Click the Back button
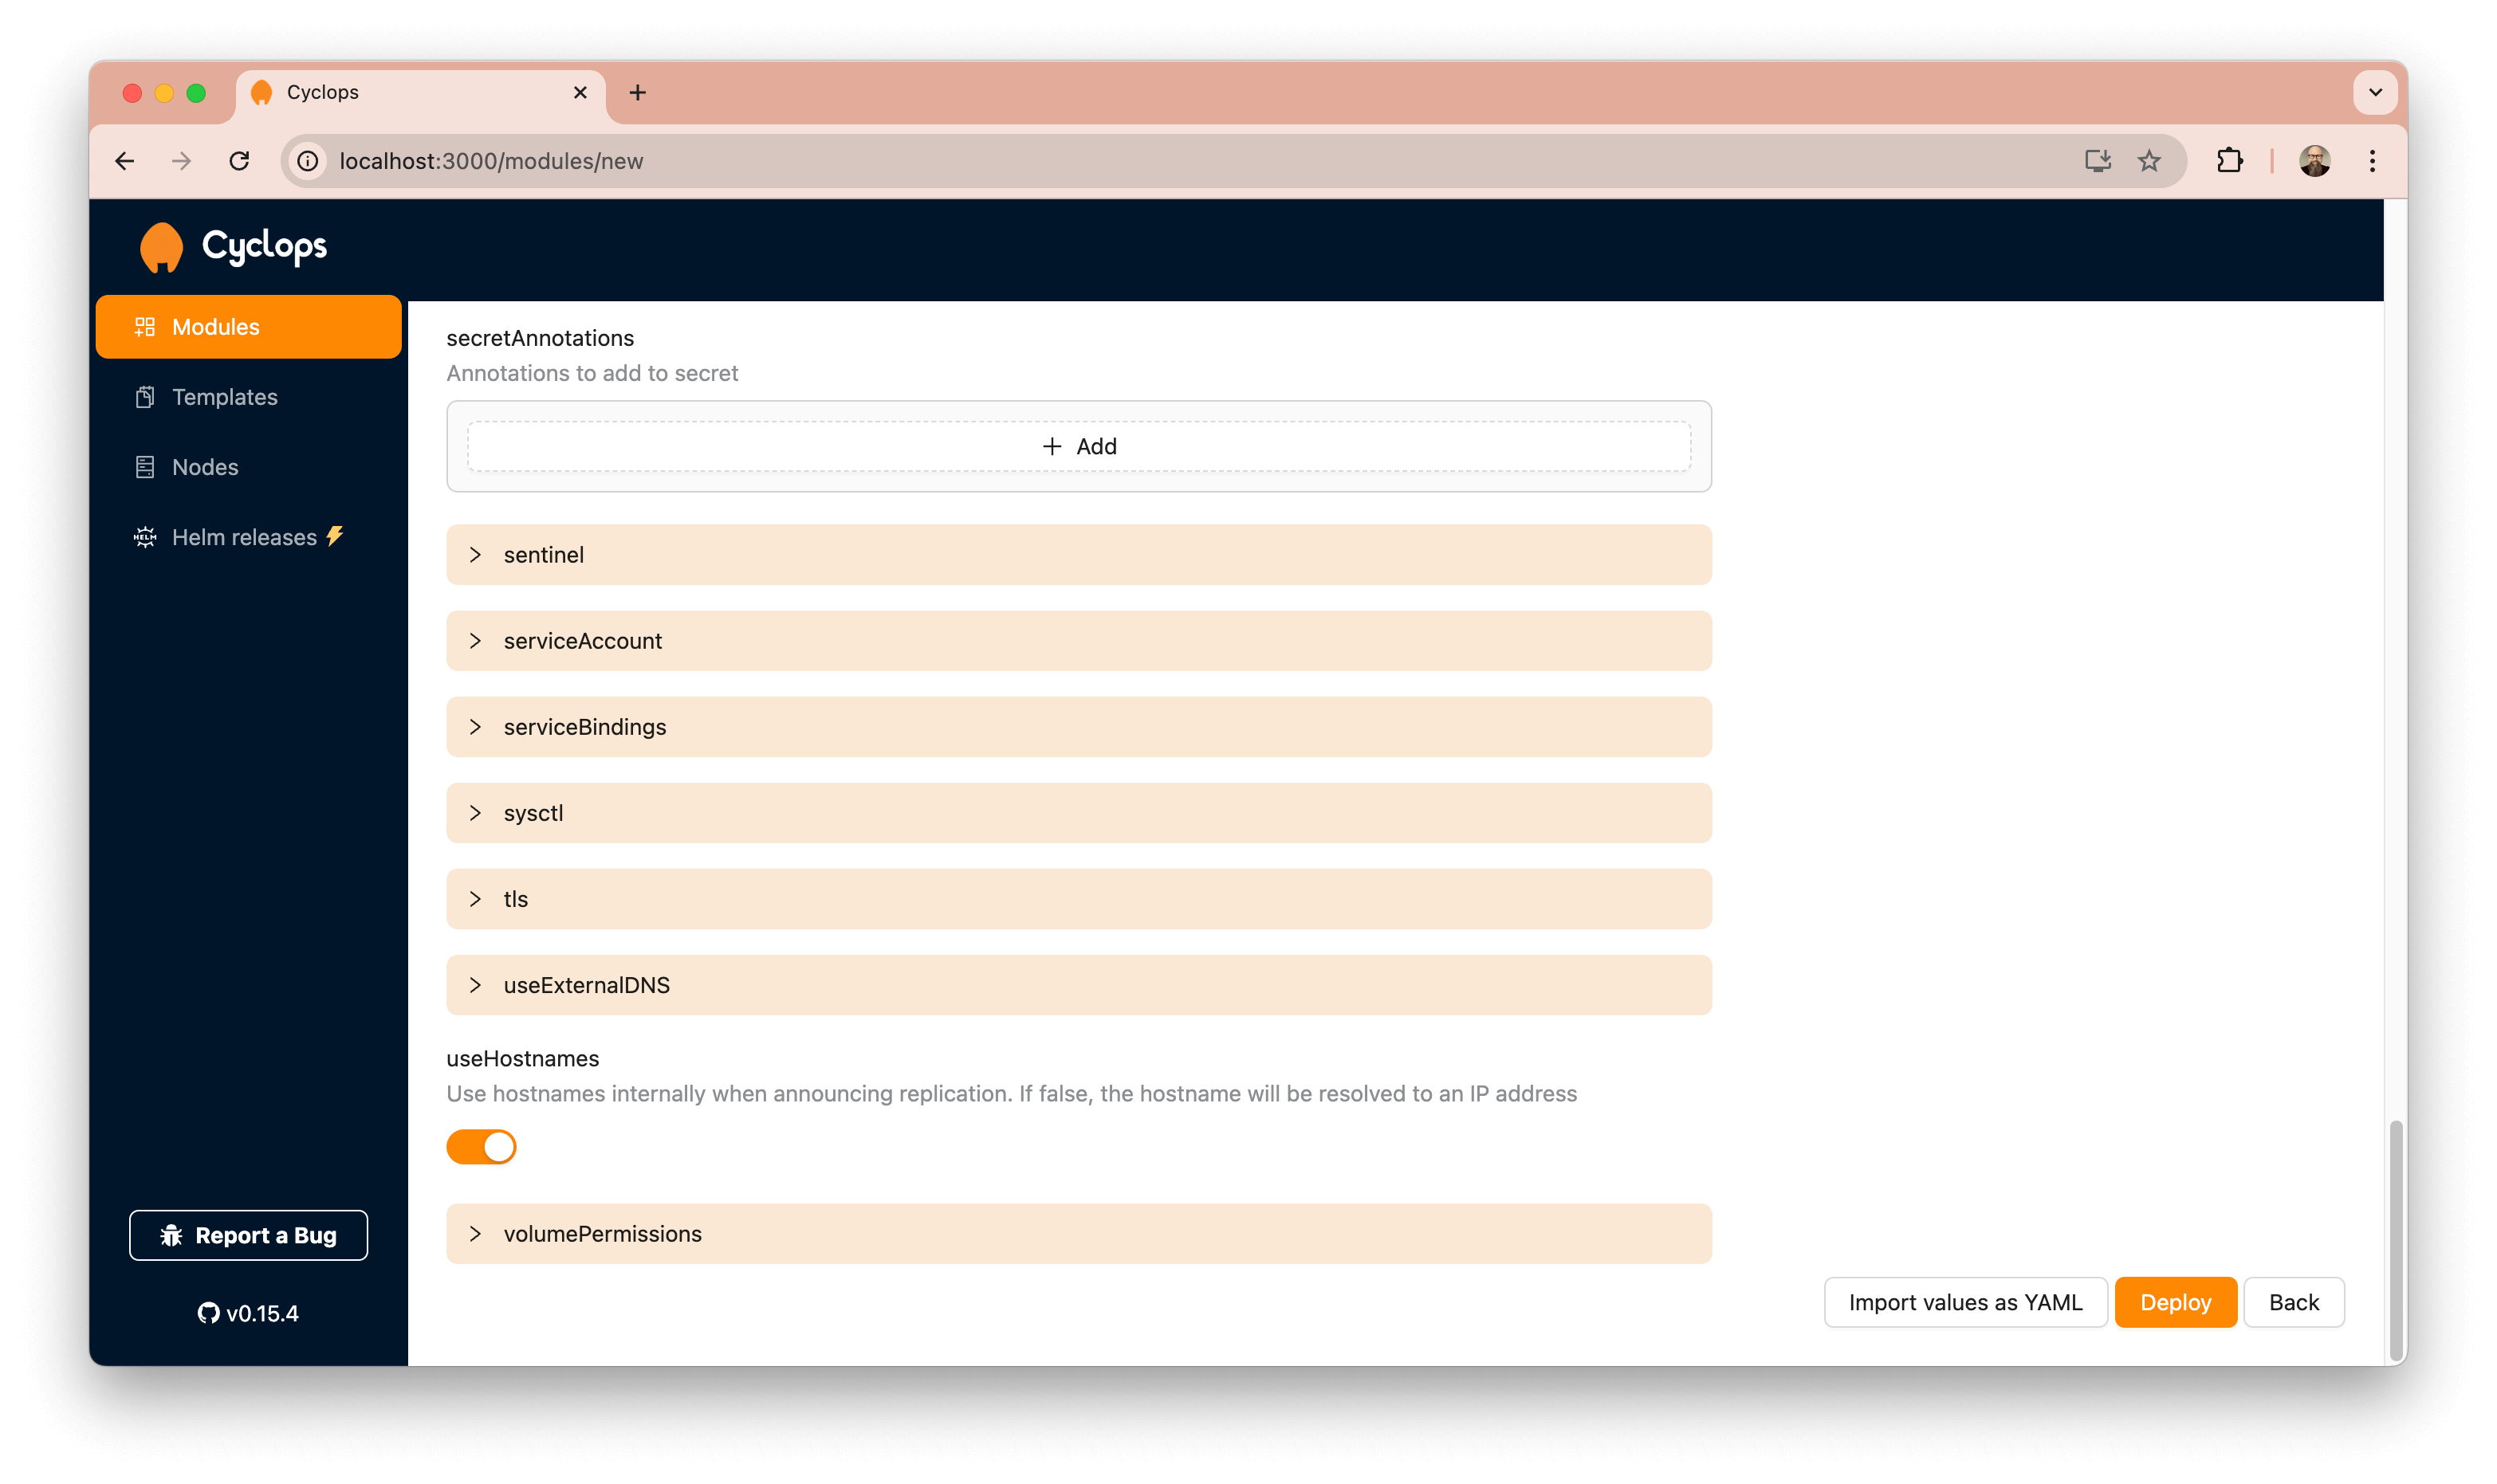Screen dimensions: 2497x1484 tap(2292, 1302)
